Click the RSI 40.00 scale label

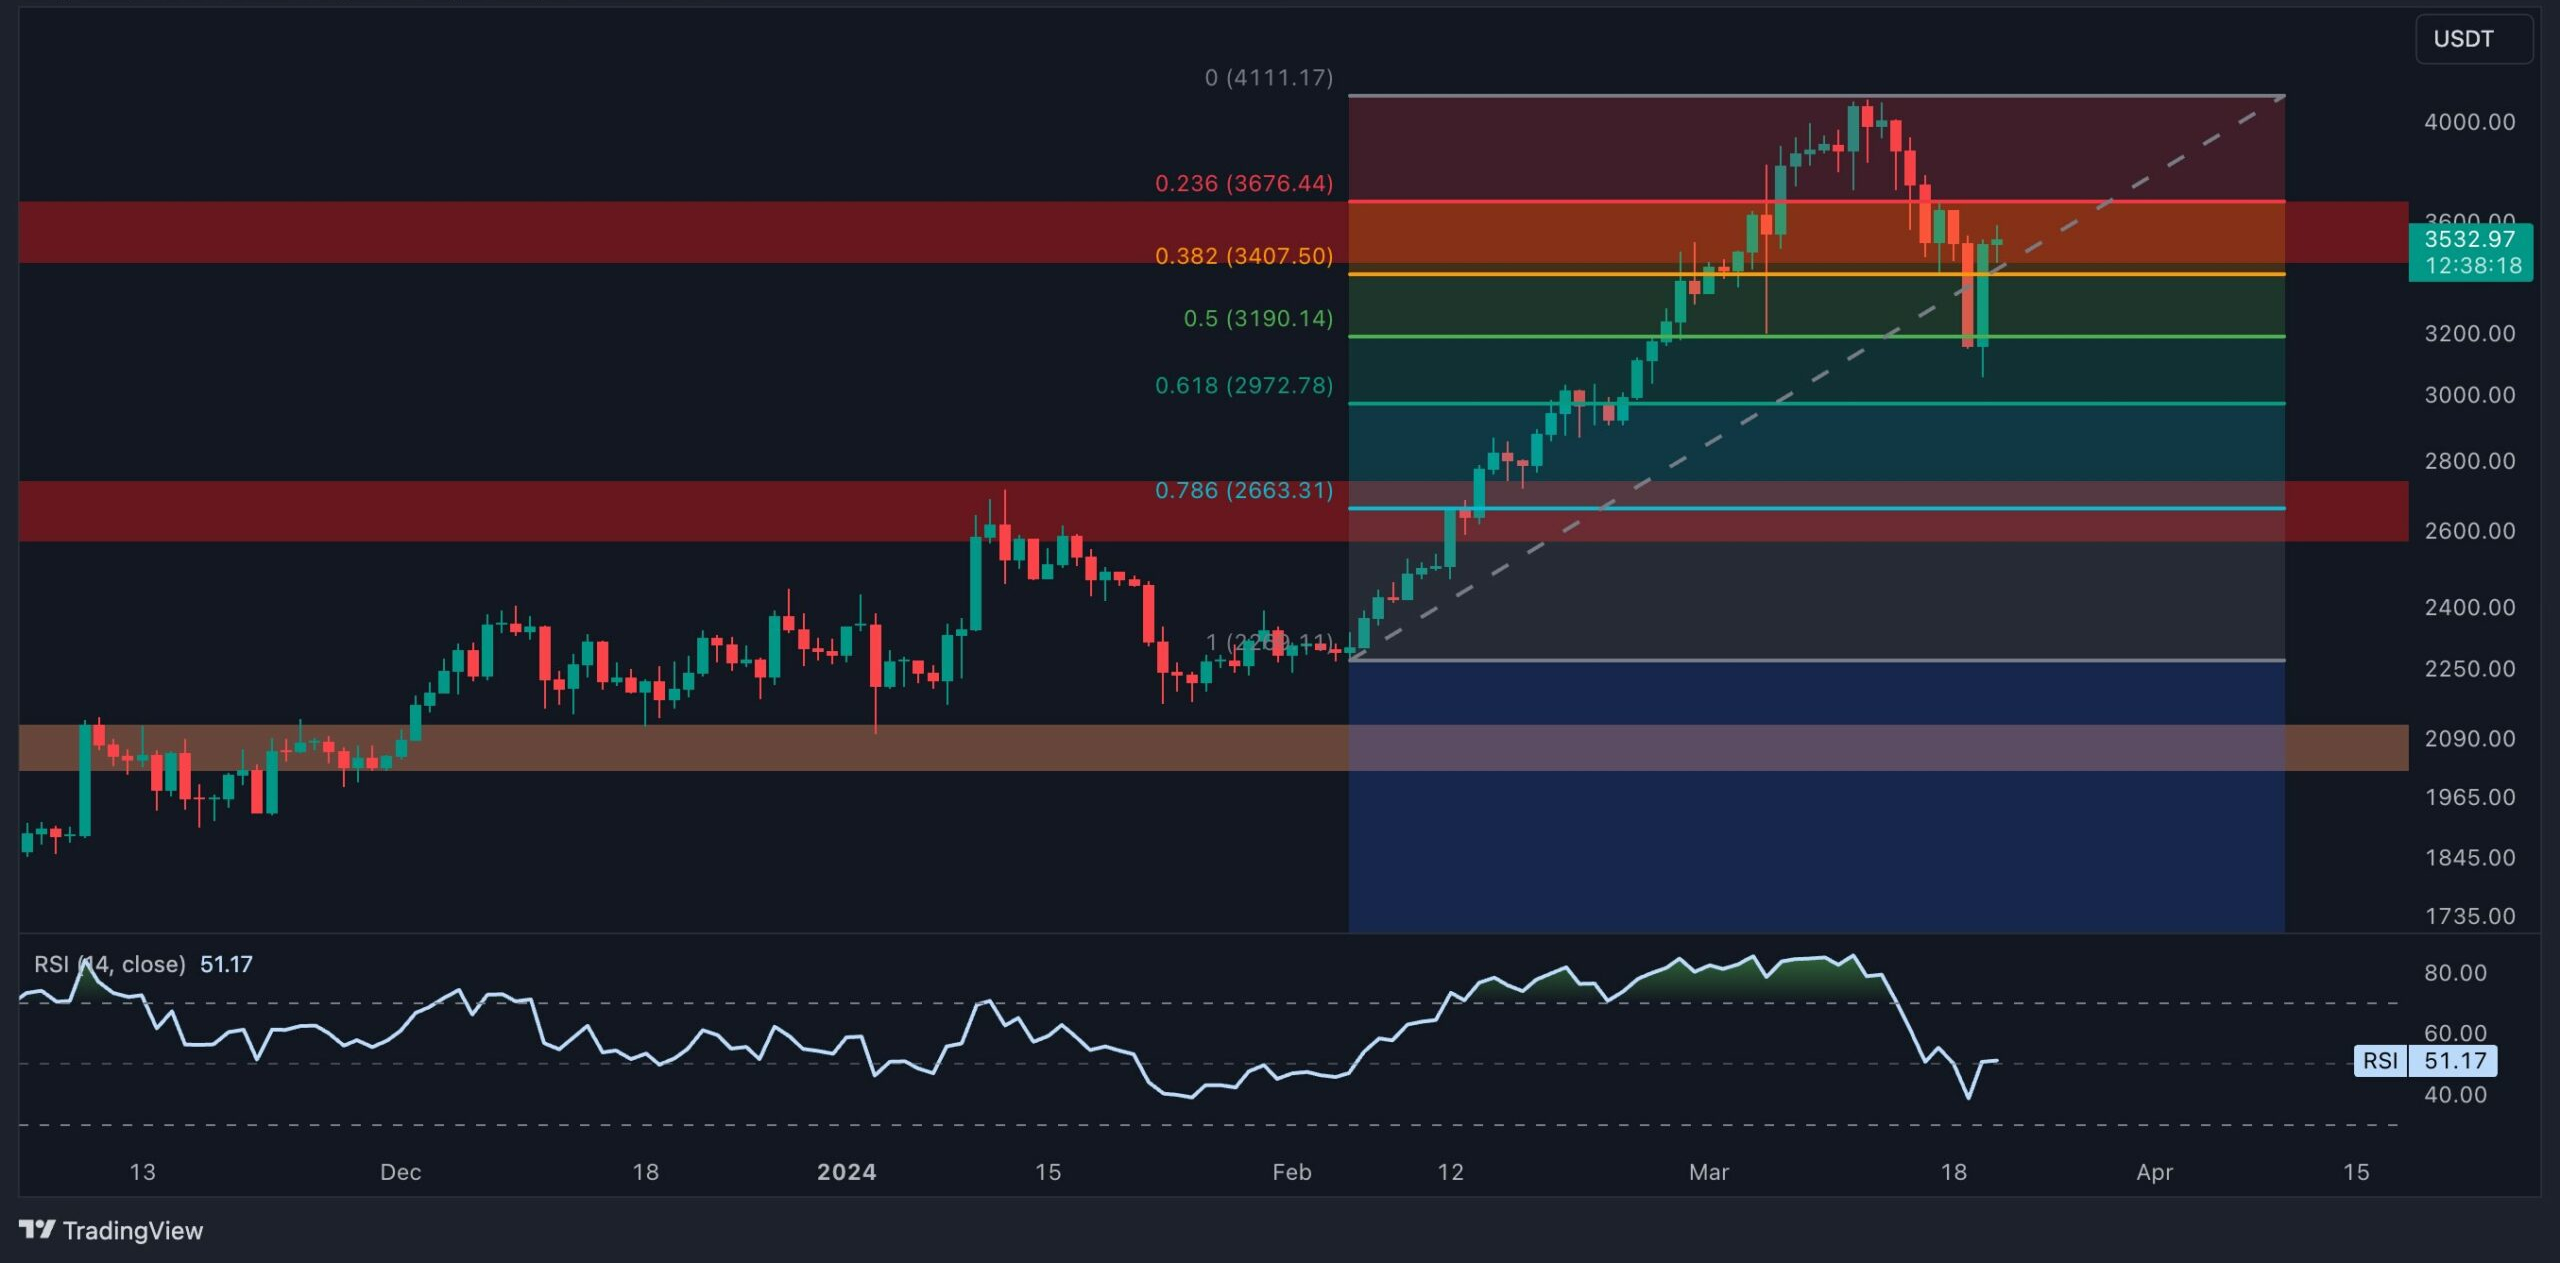click(x=2456, y=1094)
